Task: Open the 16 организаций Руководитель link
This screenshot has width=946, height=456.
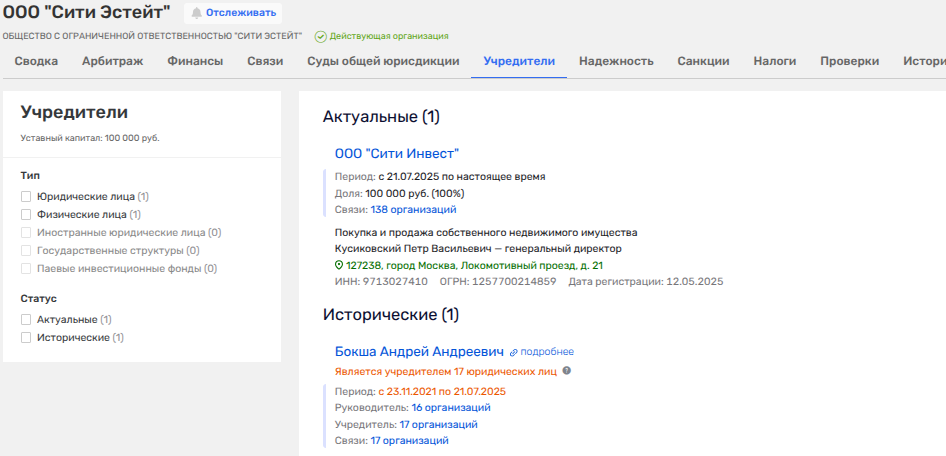Action: (450, 408)
